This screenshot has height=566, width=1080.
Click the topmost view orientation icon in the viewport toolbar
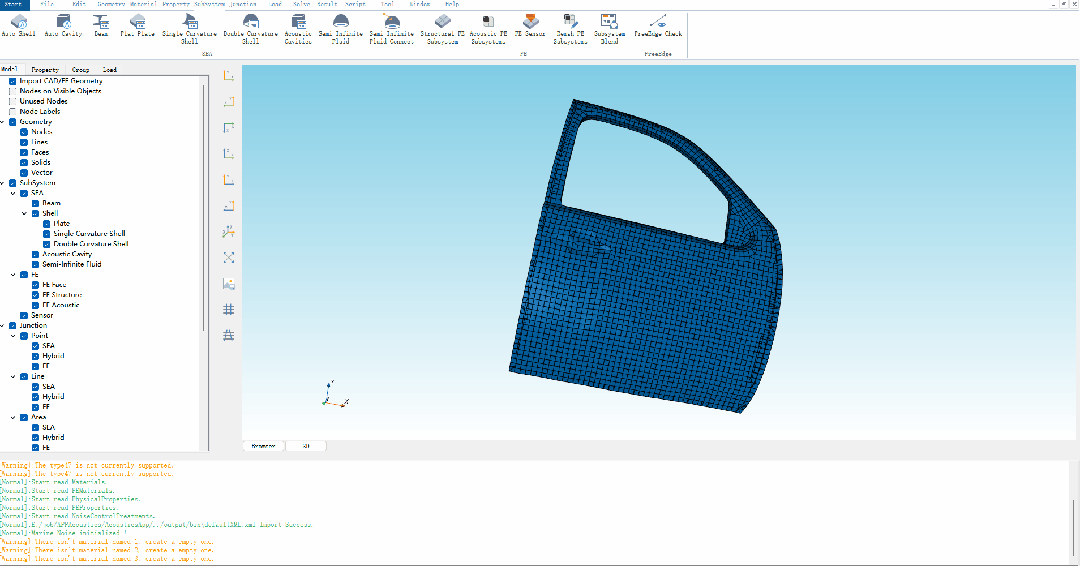pos(229,76)
